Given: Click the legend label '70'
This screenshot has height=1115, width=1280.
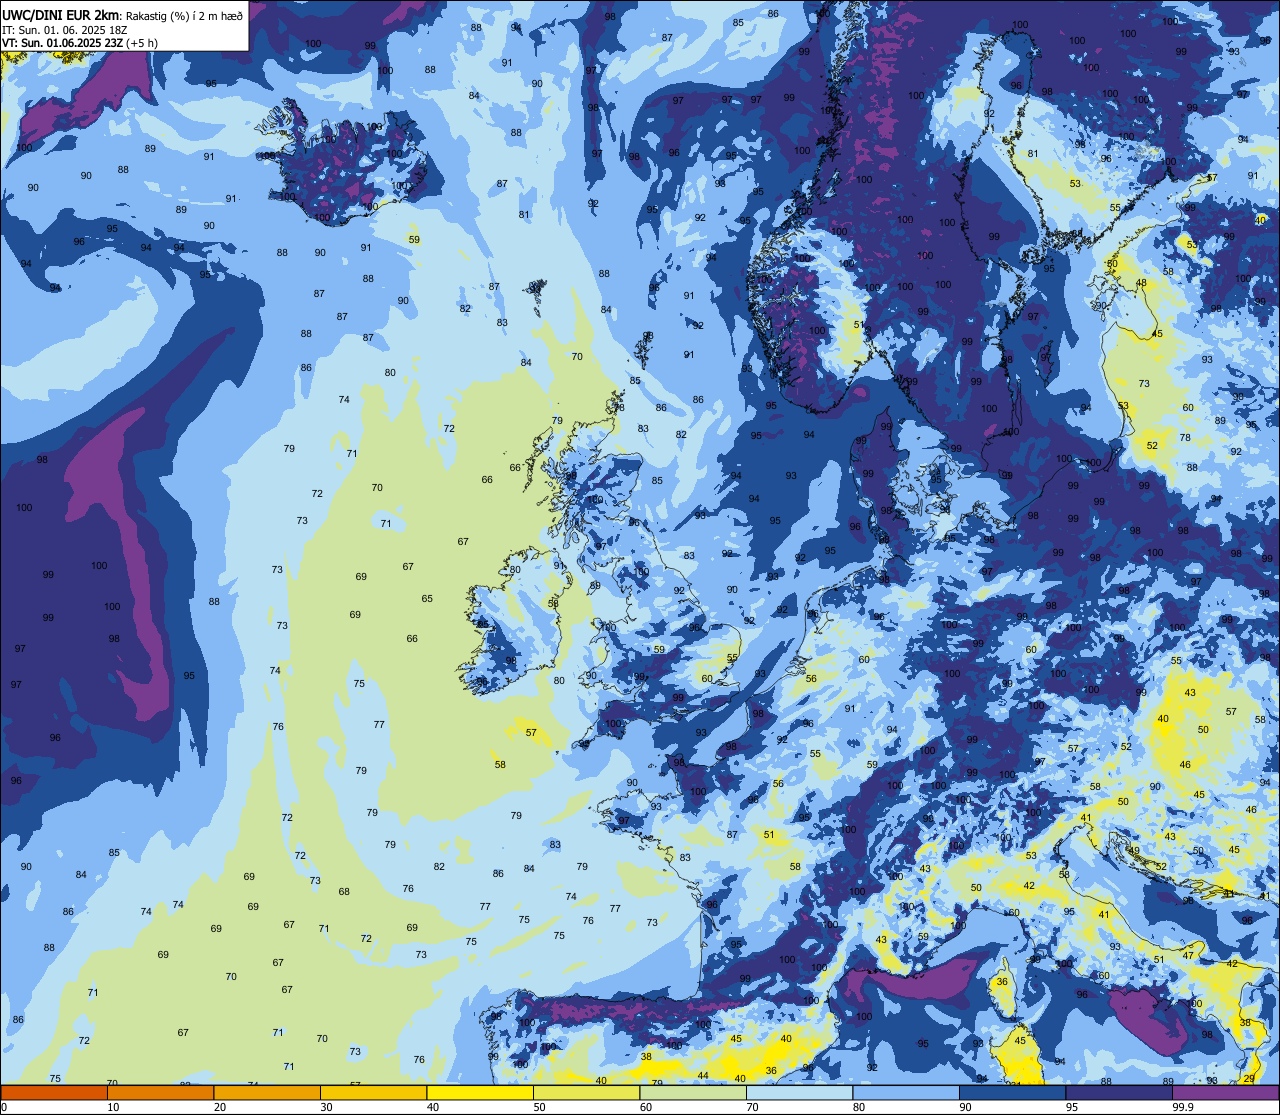Looking at the screenshot, I should [x=752, y=1107].
